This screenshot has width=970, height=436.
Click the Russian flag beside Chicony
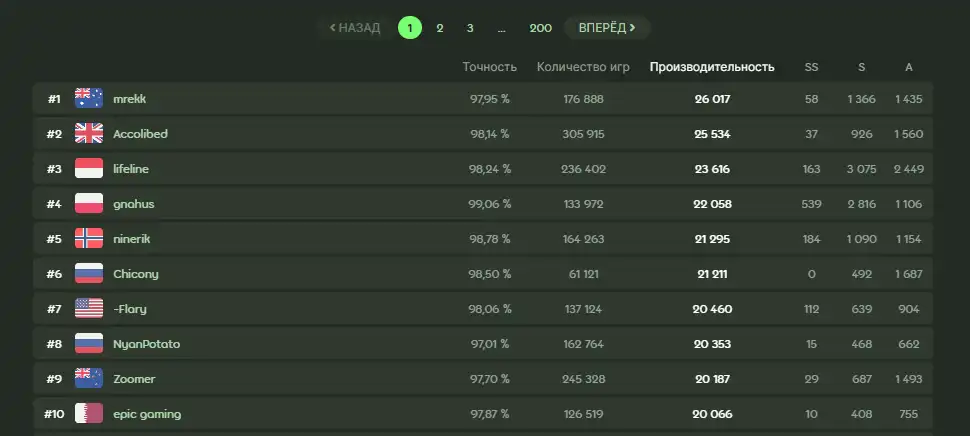pyautogui.click(x=88, y=273)
